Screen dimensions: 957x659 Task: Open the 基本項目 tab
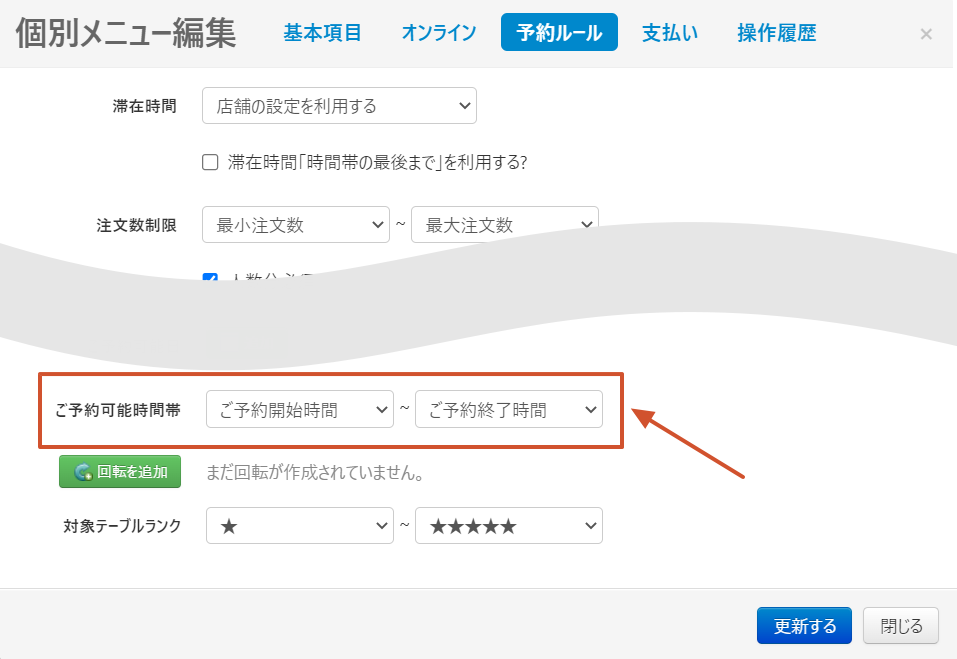click(322, 32)
